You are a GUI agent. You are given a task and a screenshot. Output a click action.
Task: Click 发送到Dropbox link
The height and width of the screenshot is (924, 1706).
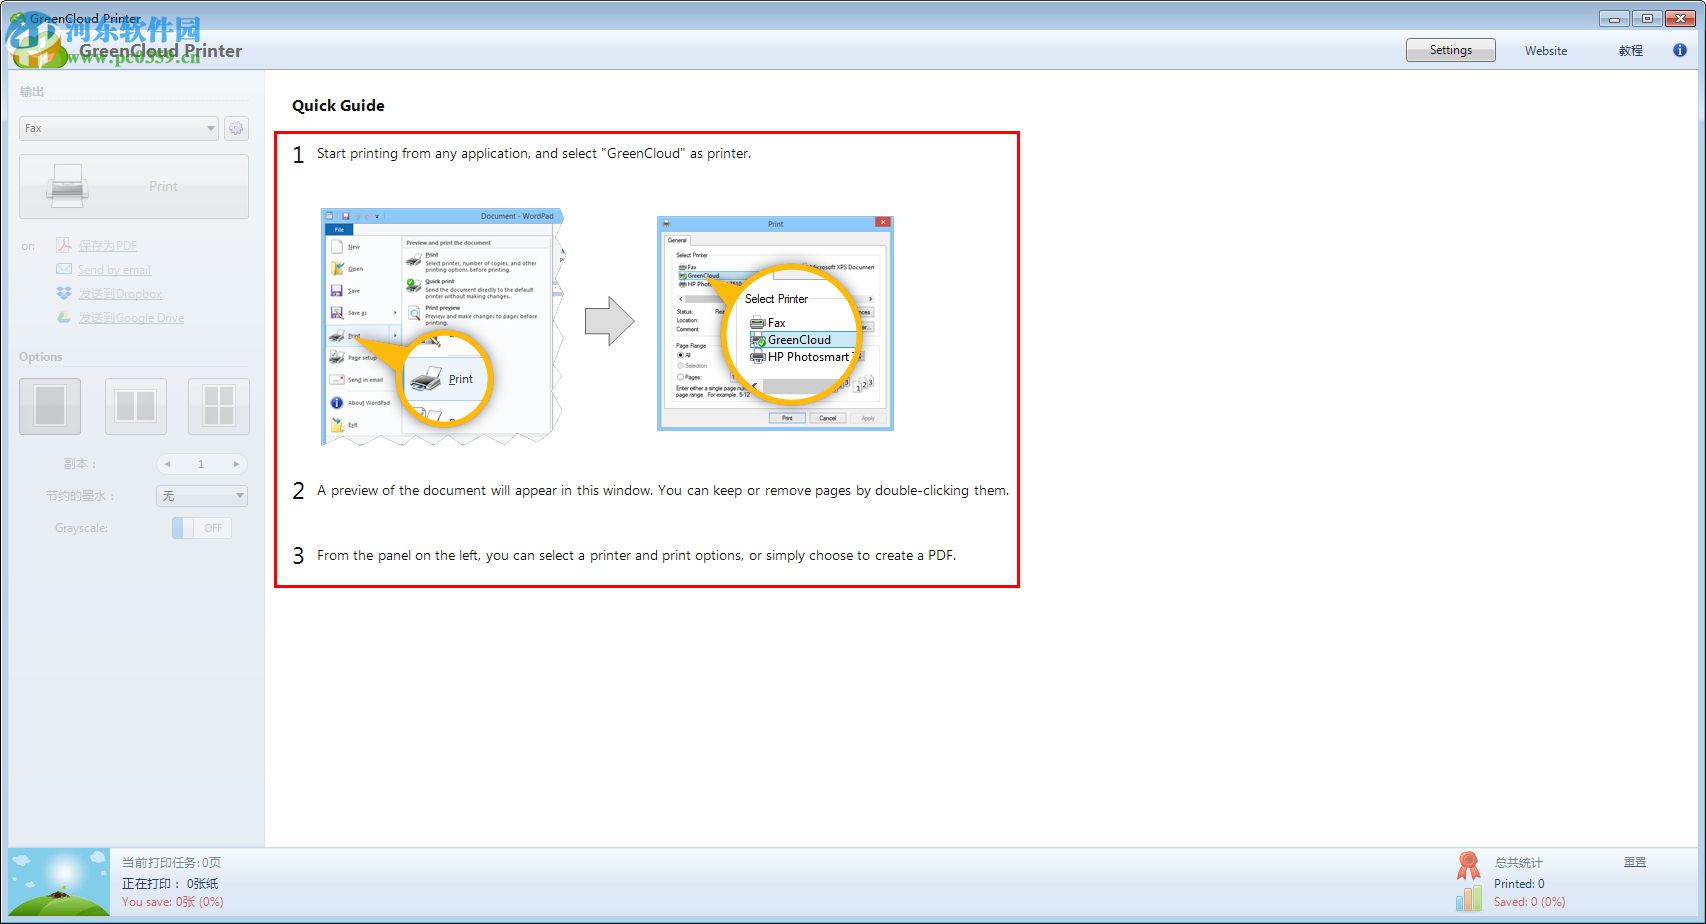coord(120,294)
